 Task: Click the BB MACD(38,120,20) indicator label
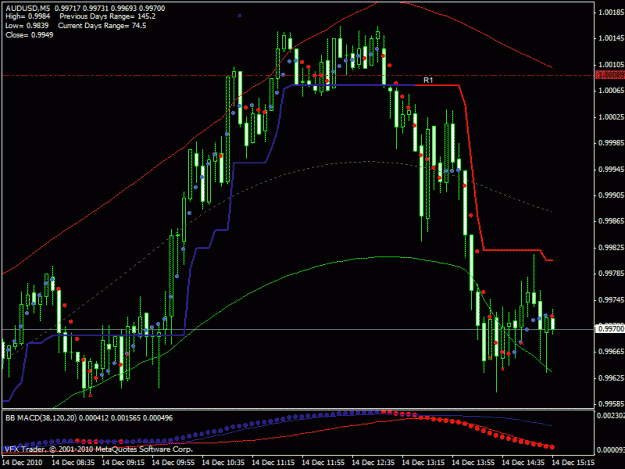41,418
